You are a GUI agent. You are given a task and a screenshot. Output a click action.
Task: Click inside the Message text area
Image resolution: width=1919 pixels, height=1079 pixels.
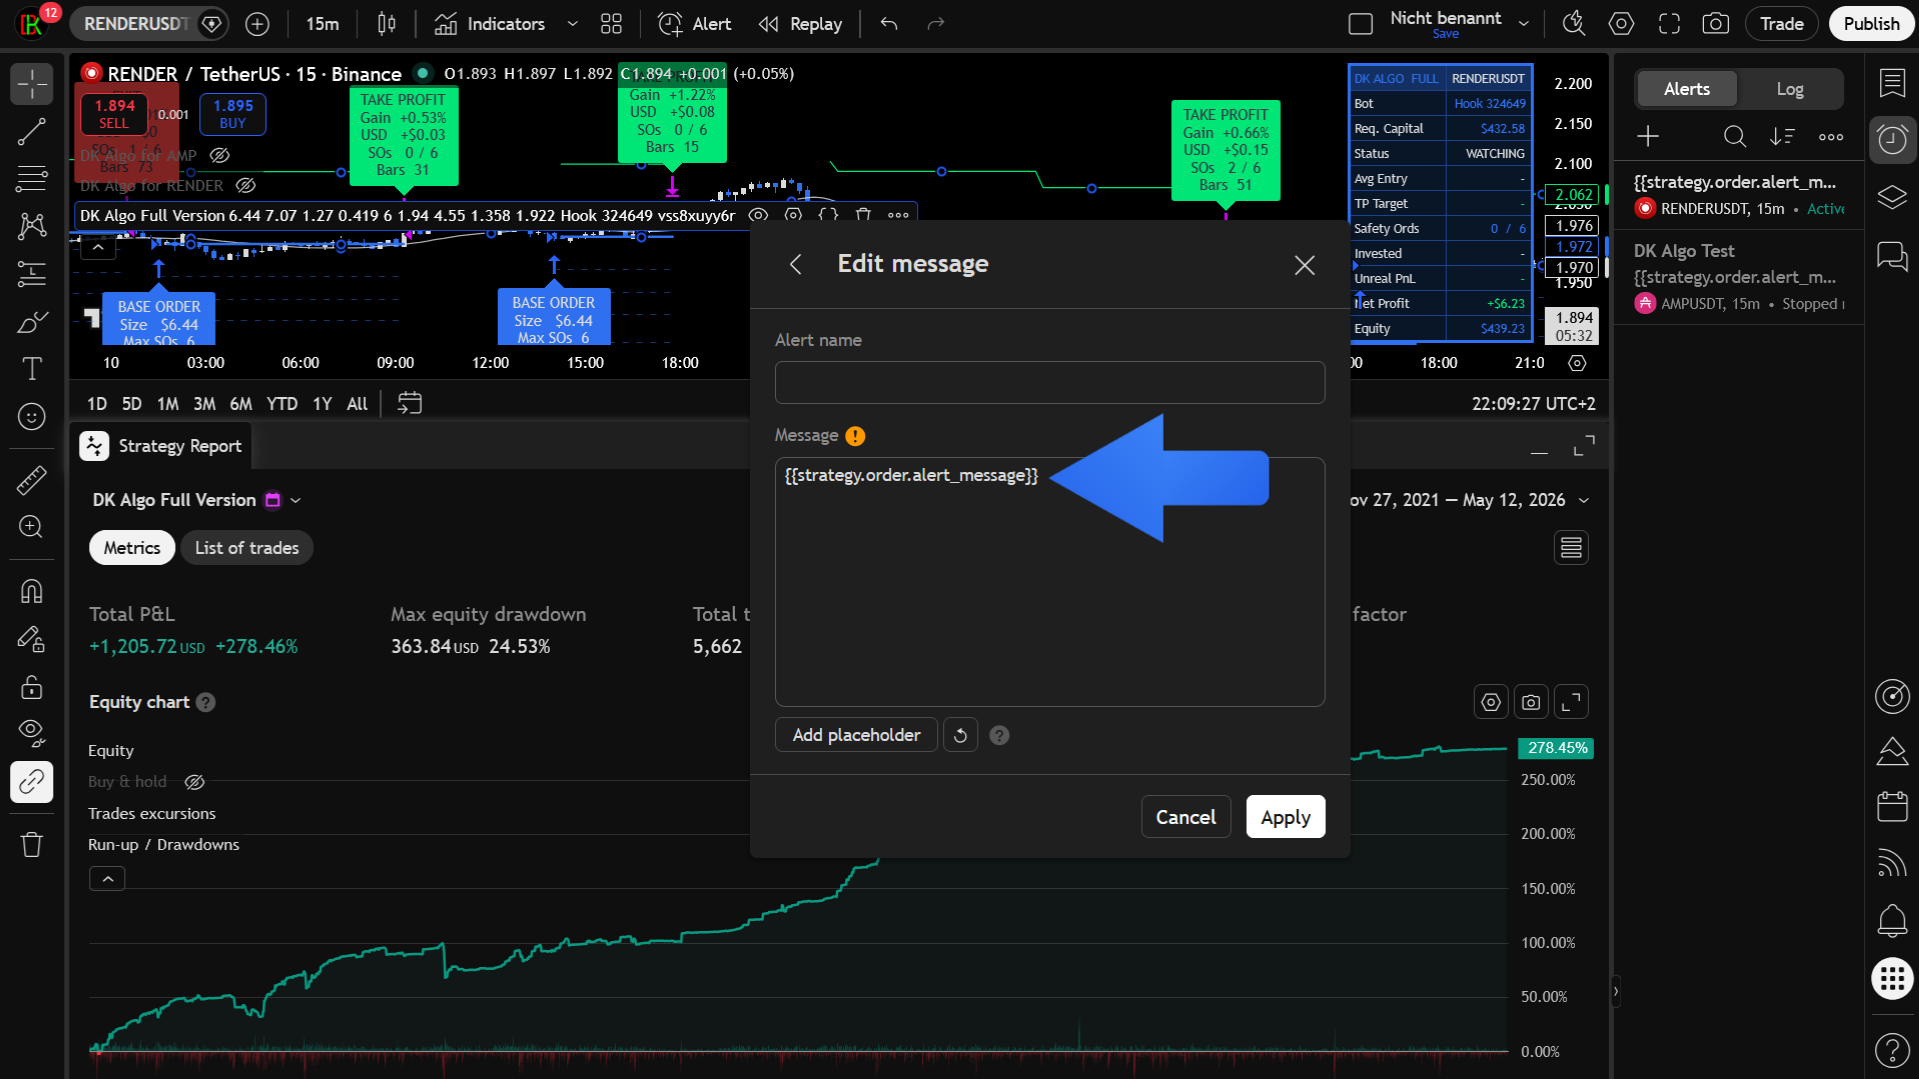click(1050, 582)
